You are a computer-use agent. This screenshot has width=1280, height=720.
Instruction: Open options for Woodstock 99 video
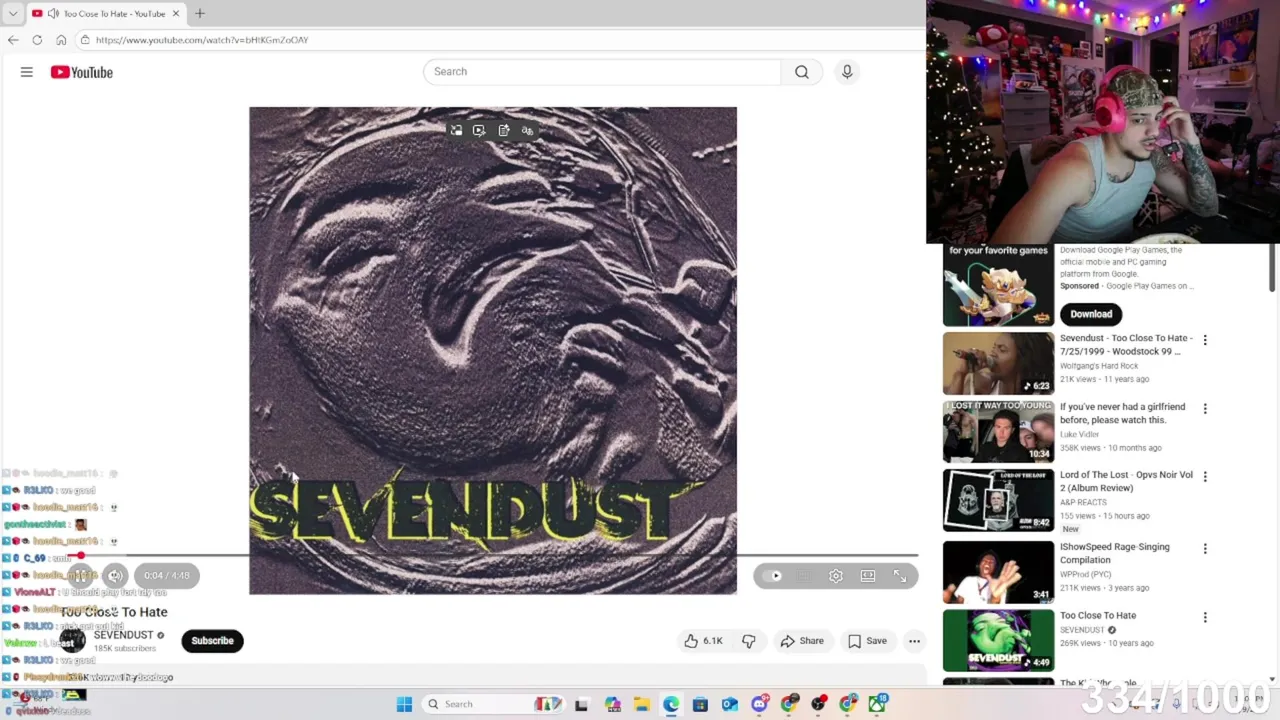pos(1205,340)
